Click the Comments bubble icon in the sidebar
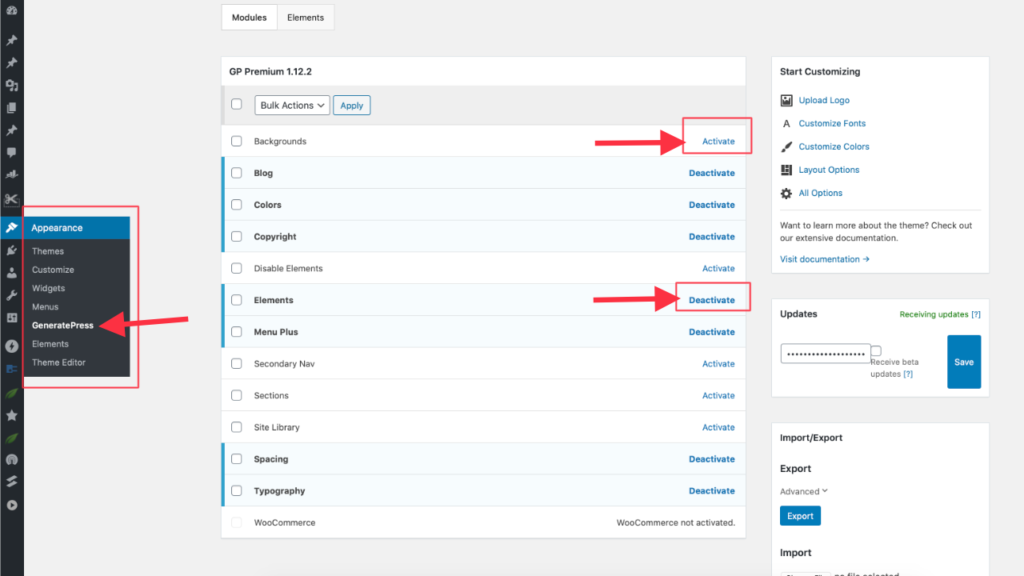Screen dimensions: 1024x576 [x=12, y=152]
